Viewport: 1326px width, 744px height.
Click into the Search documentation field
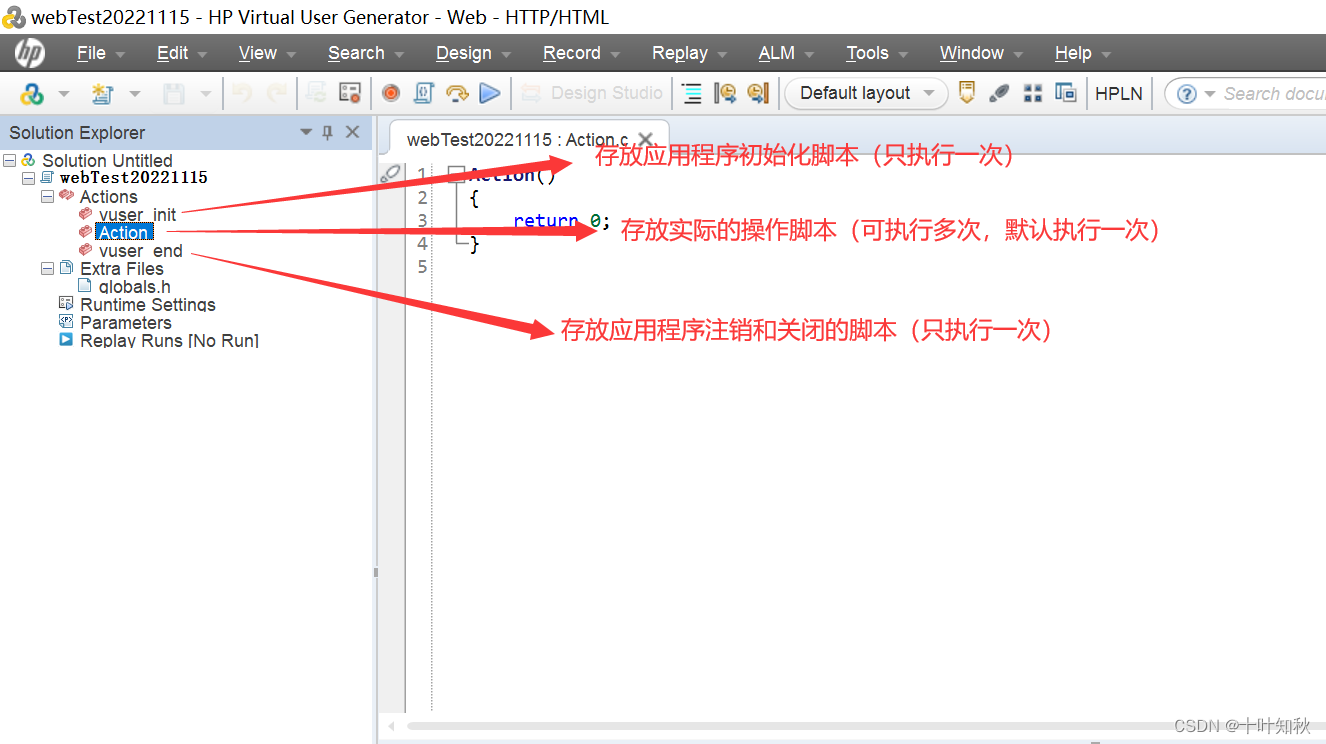click(1274, 94)
